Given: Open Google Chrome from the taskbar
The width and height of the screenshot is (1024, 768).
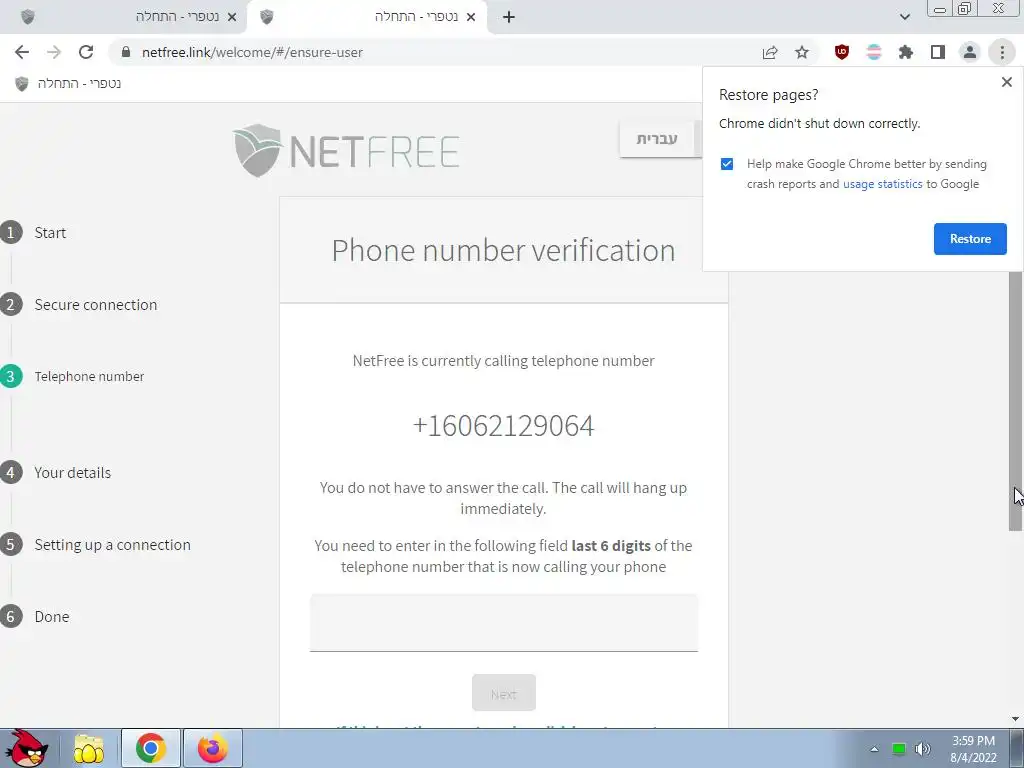Looking at the screenshot, I should pos(150,748).
